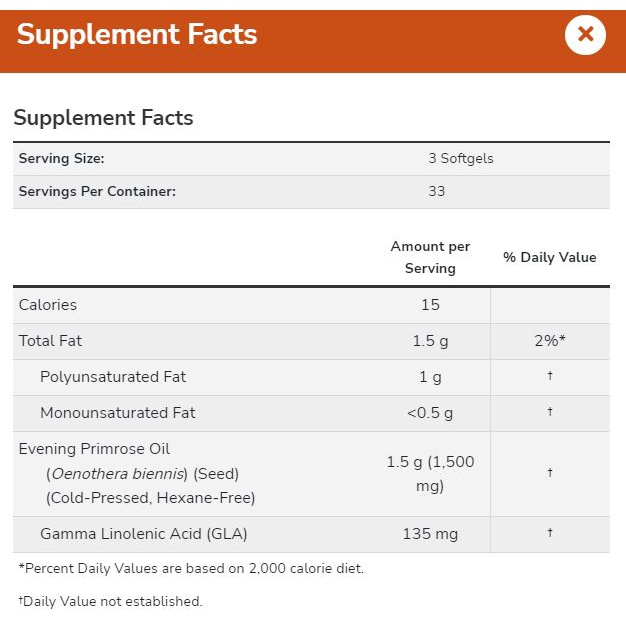Select the Serving Size label

tap(61, 158)
